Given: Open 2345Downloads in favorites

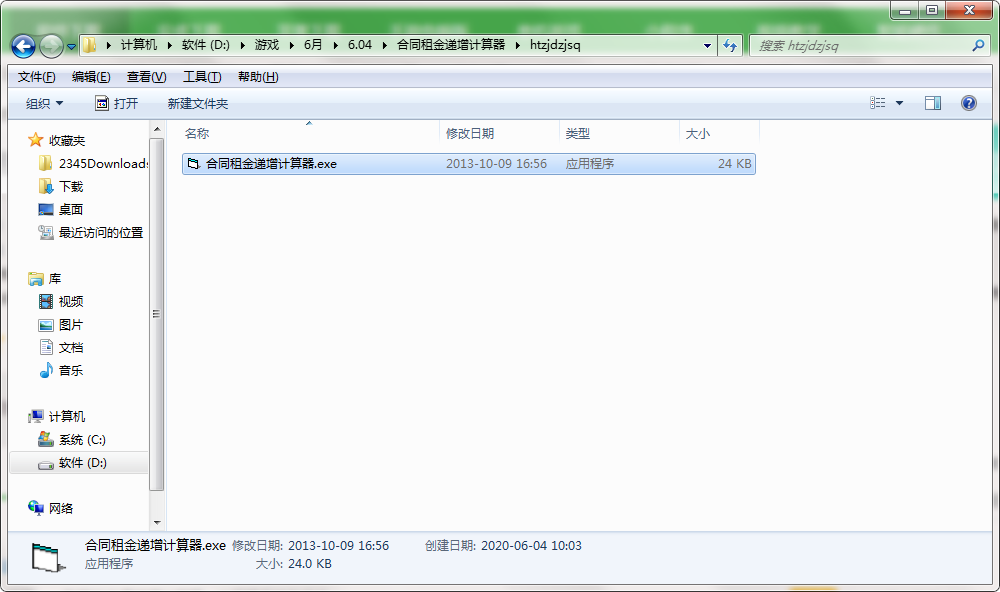Looking at the screenshot, I should (93, 163).
